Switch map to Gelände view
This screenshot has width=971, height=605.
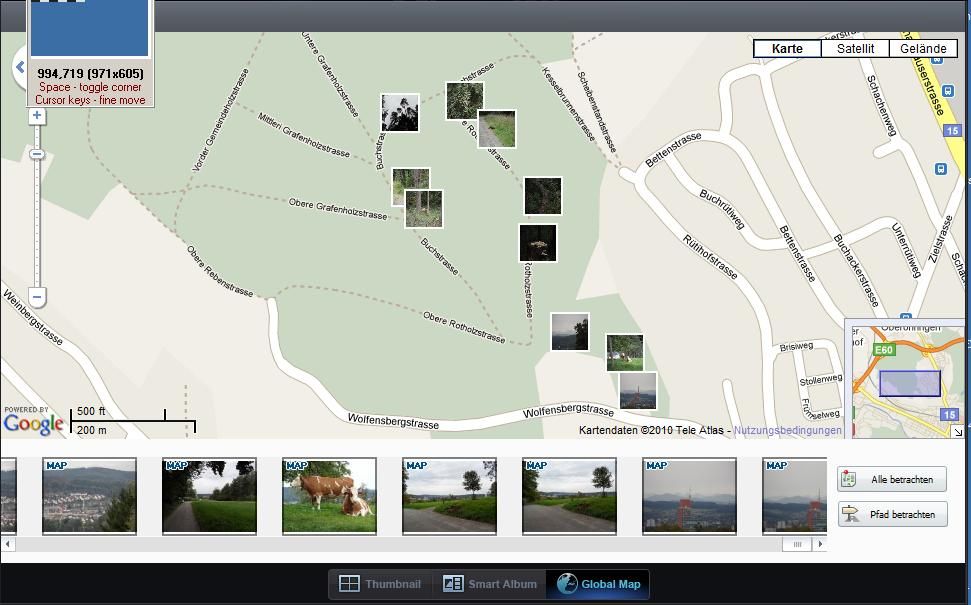(922, 48)
